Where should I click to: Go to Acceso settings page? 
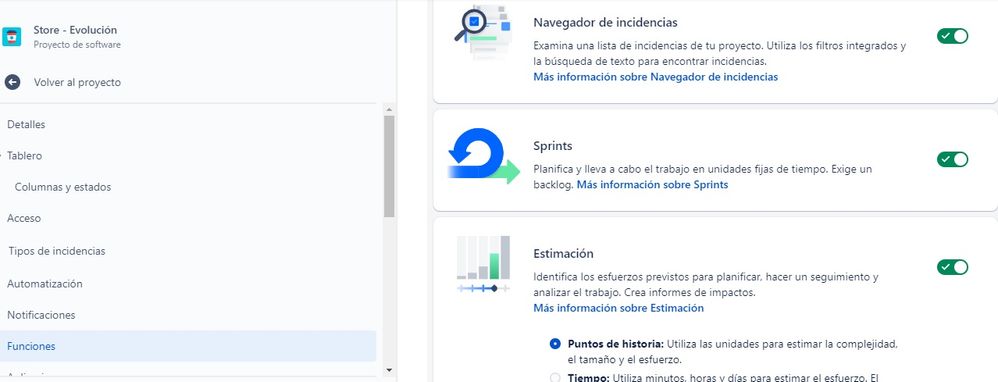click(x=24, y=218)
